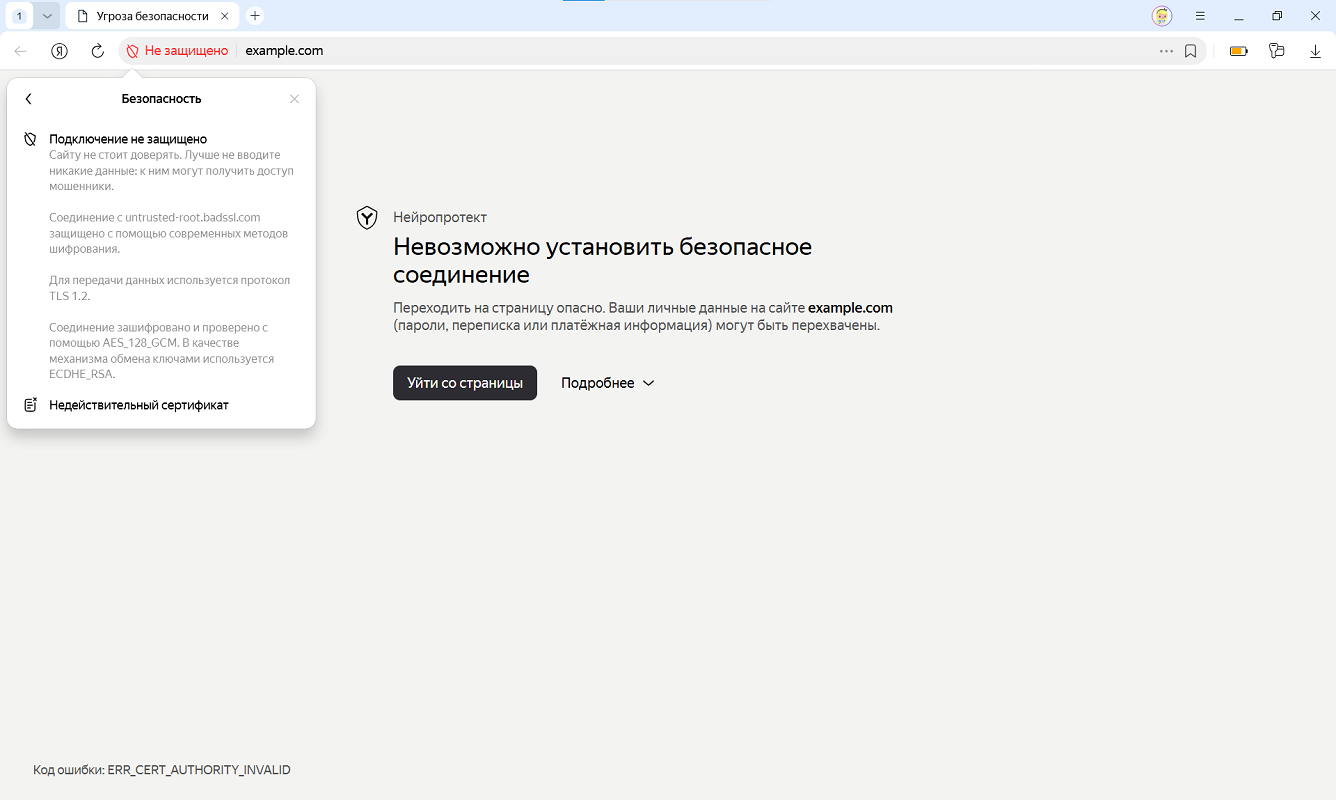The image size is (1336, 800).
Task: Reload the page with the refresh icon
Action: 98,51
